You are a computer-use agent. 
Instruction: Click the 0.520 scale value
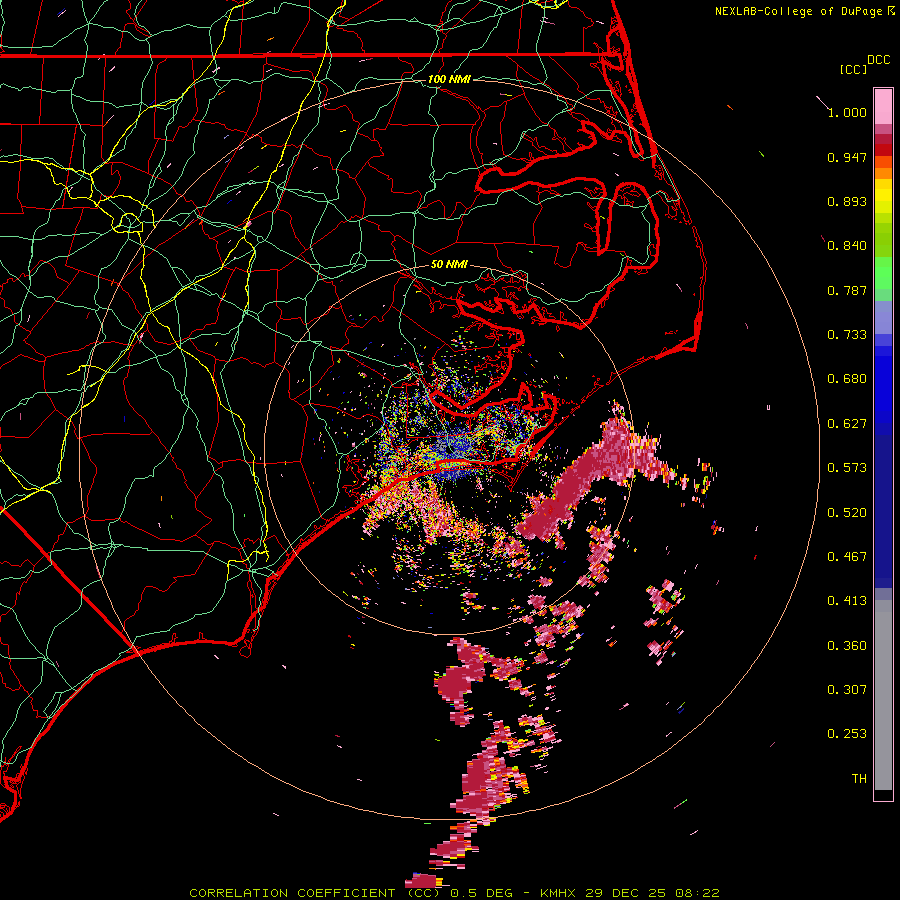[847, 513]
